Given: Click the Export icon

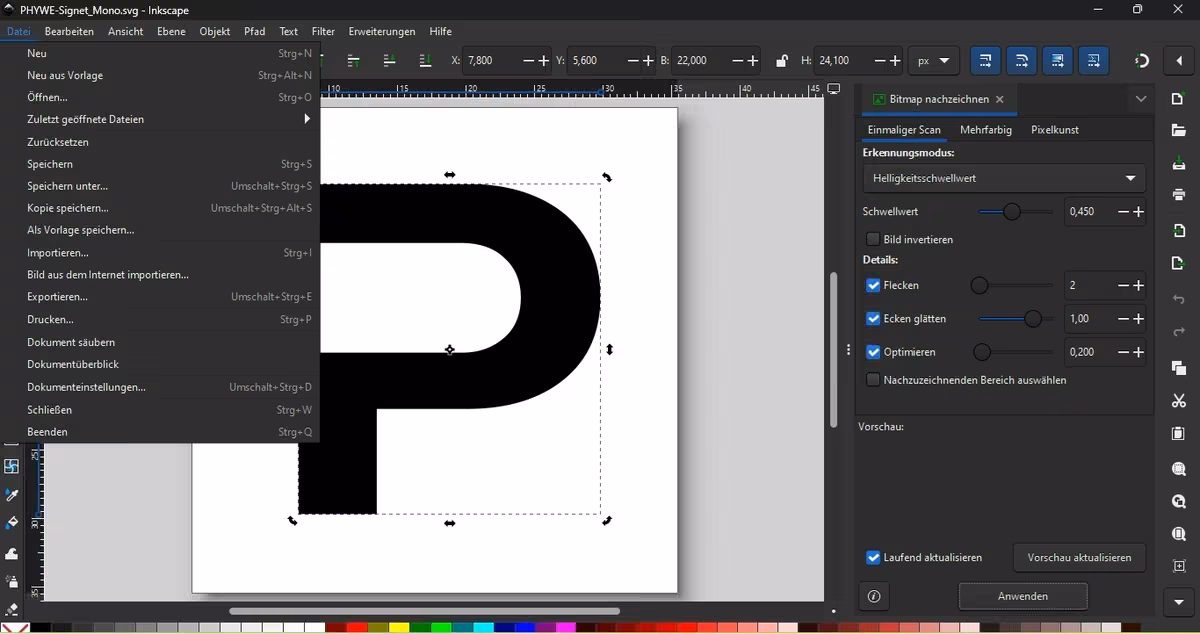Looking at the screenshot, I should [x=1179, y=263].
